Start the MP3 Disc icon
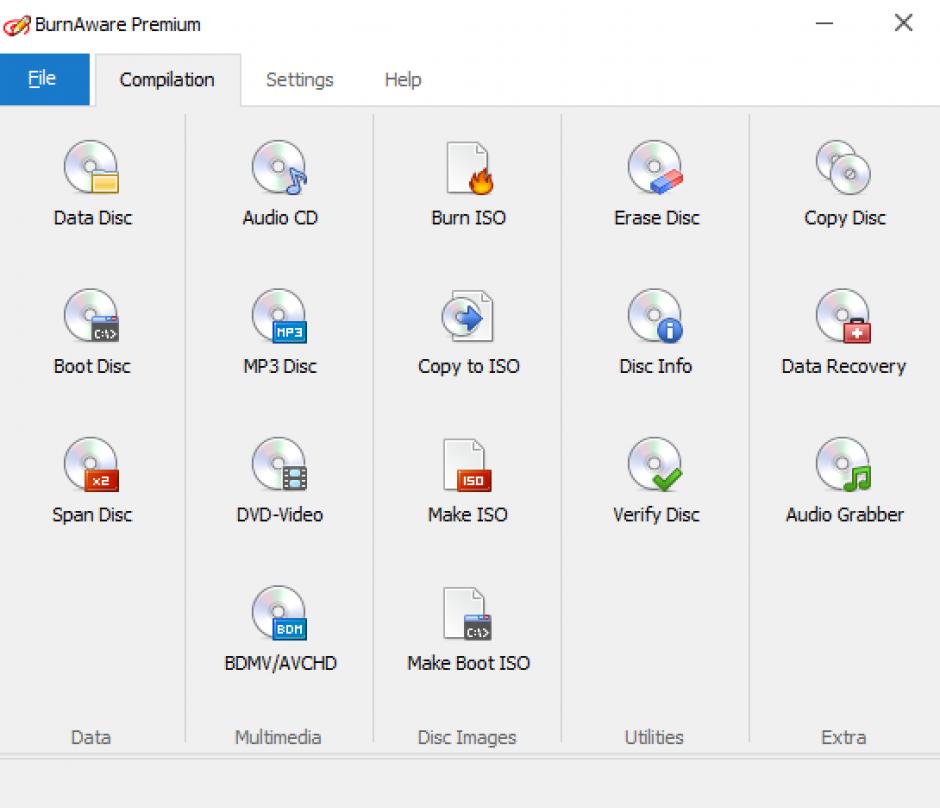This screenshot has height=808, width=940. click(279, 315)
